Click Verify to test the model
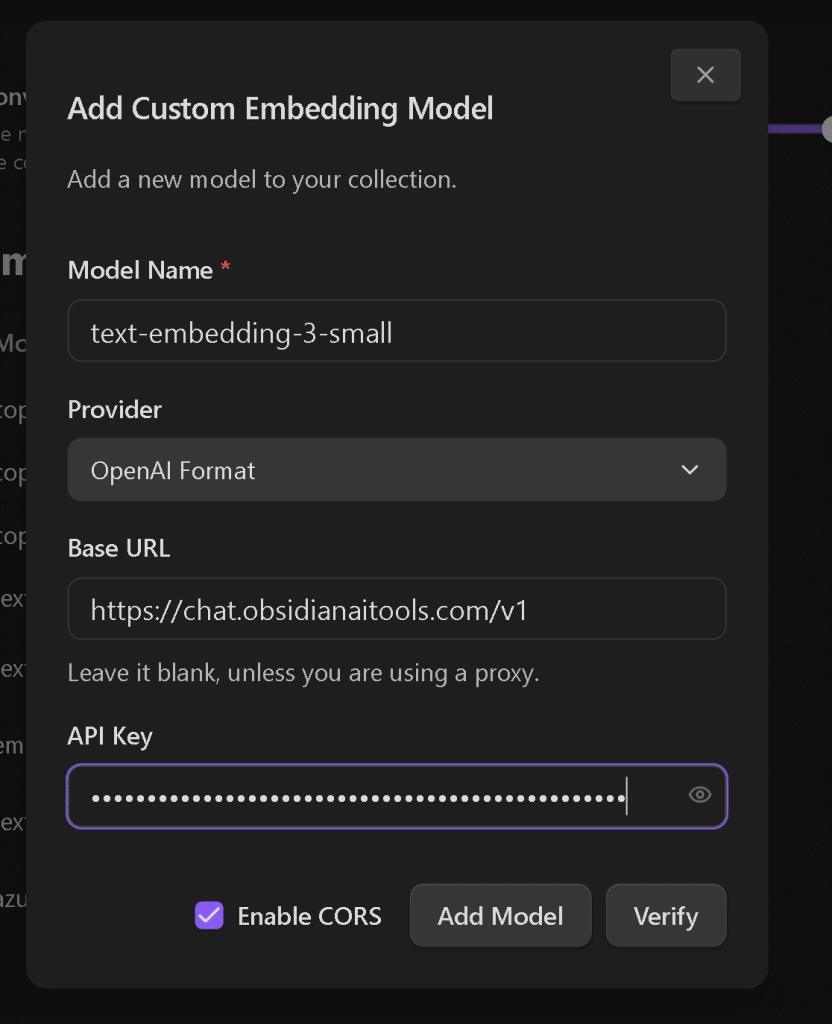The height and width of the screenshot is (1024, 832). click(x=666, y=915)
